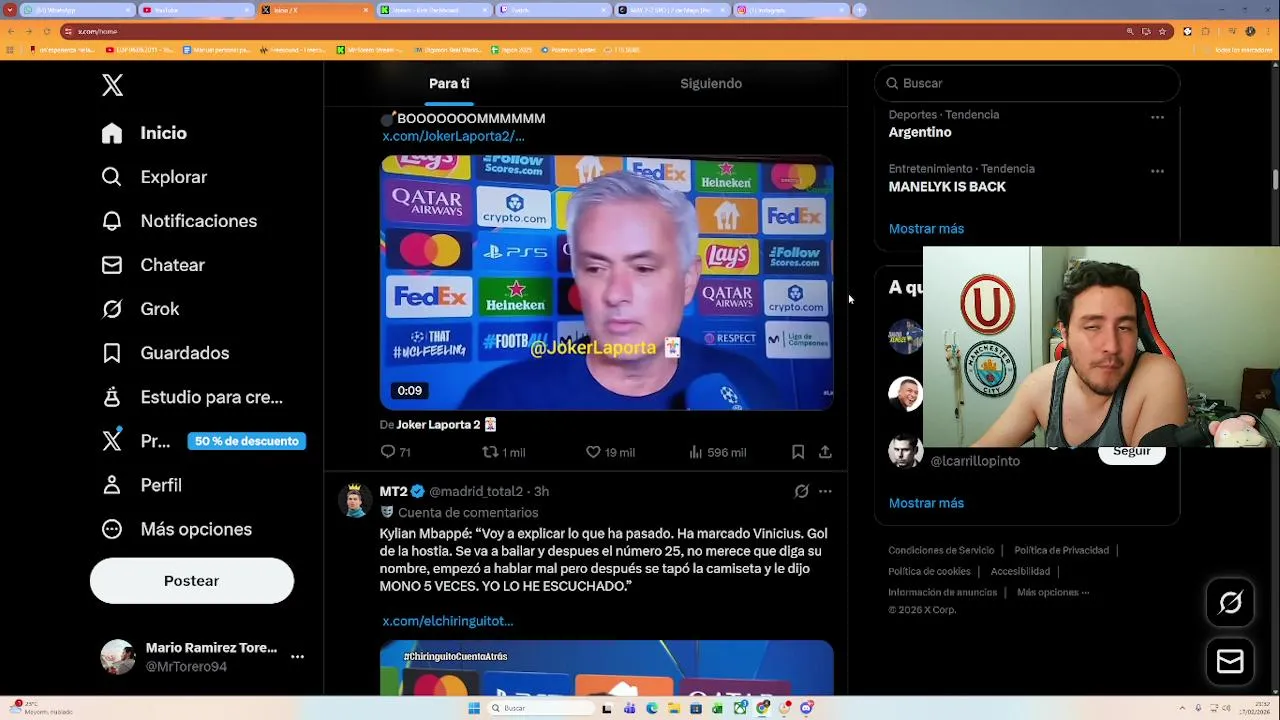Open Grok from the sidebar
Viewport: 1280px width, 720px height.
(x=141, y=309)
